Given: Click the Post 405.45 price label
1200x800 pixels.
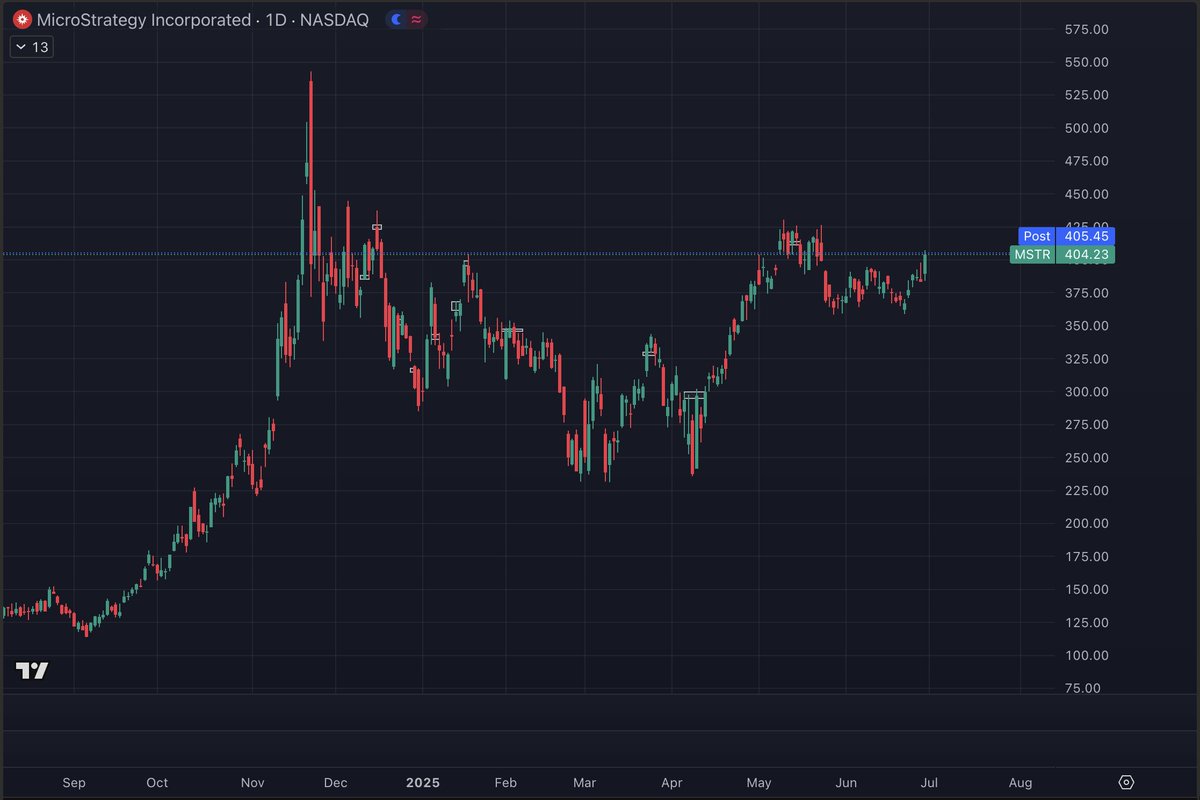Looking at the screenshot, I should (x=1066, y=236).
